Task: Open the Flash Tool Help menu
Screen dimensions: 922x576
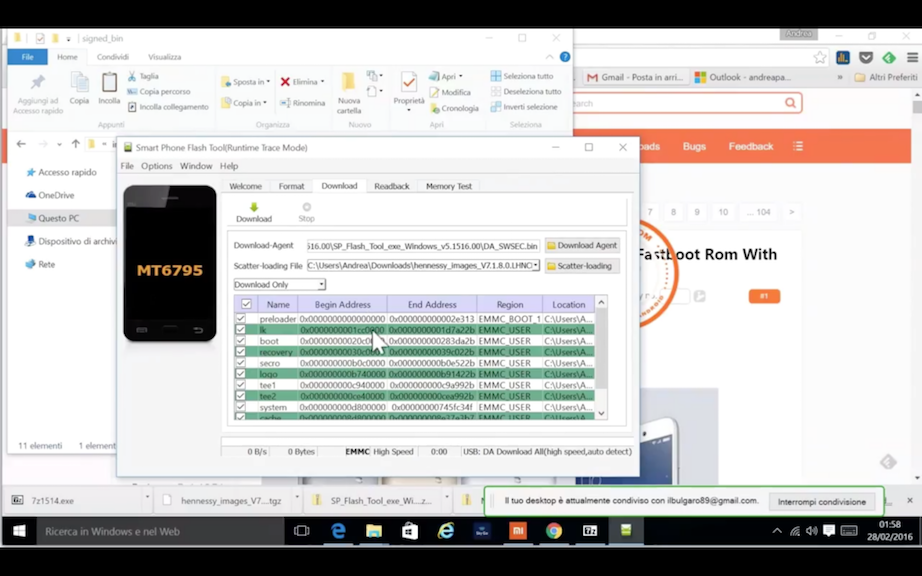Action: (x=229, y=166)
